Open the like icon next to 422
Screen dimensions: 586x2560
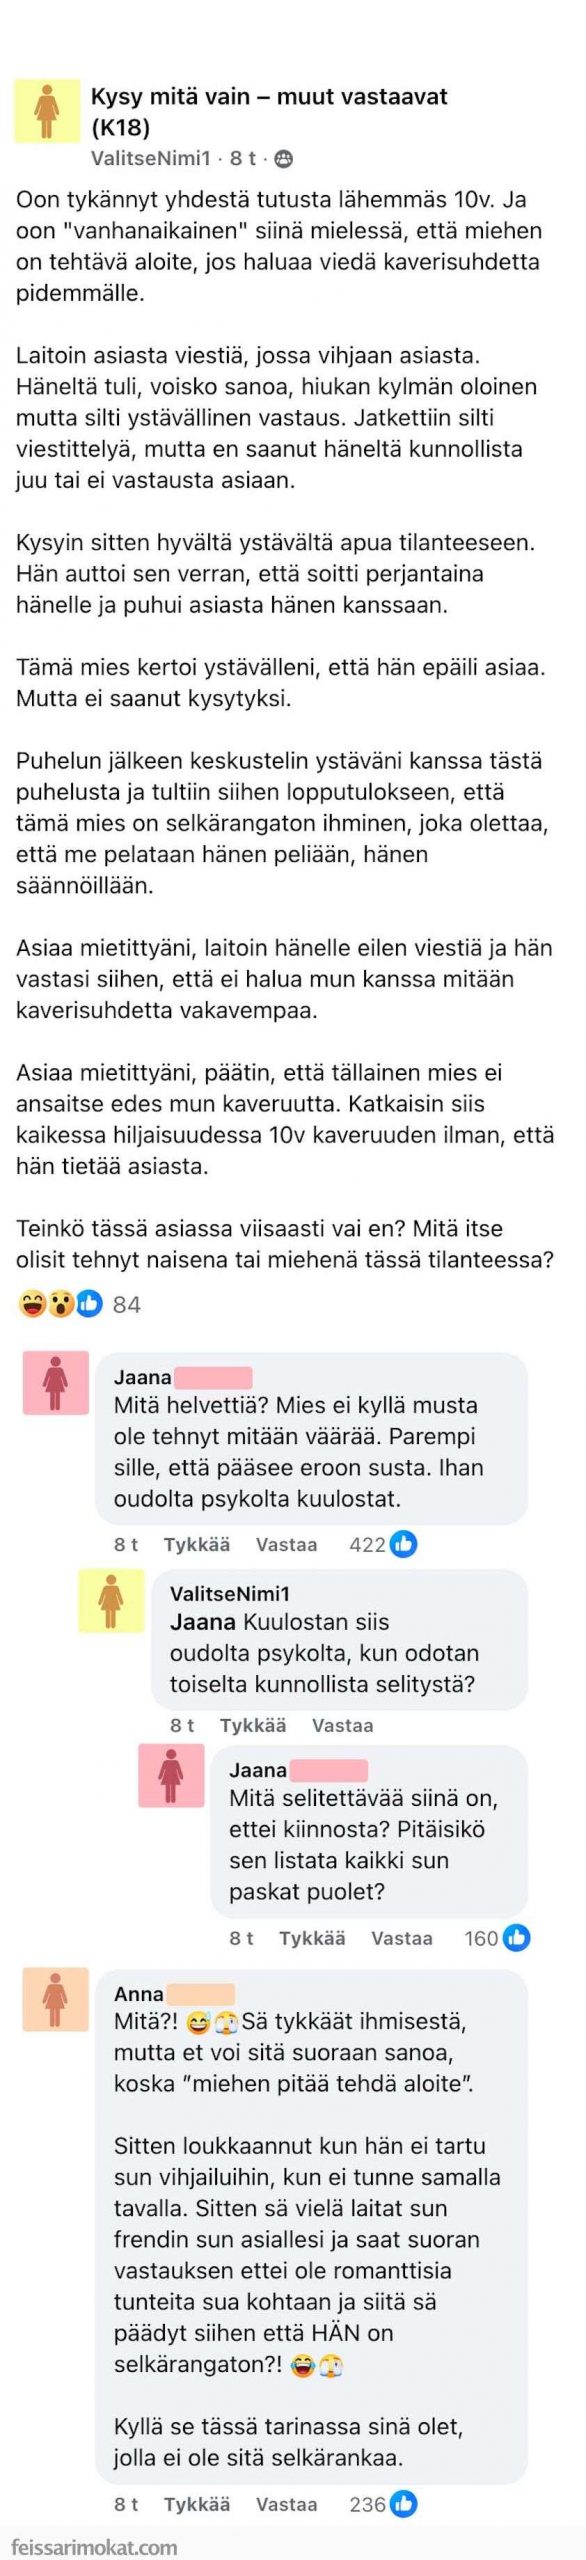[x=404, y=1544]
